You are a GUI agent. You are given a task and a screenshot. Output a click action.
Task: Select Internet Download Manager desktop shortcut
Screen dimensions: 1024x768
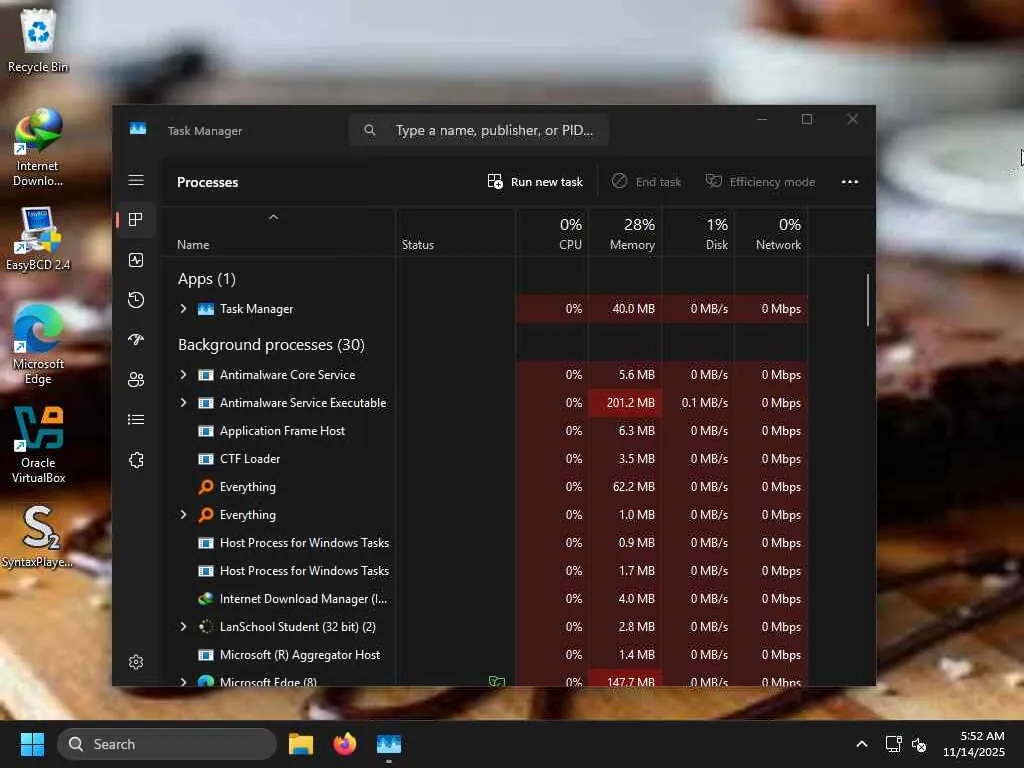pos(38,148)
